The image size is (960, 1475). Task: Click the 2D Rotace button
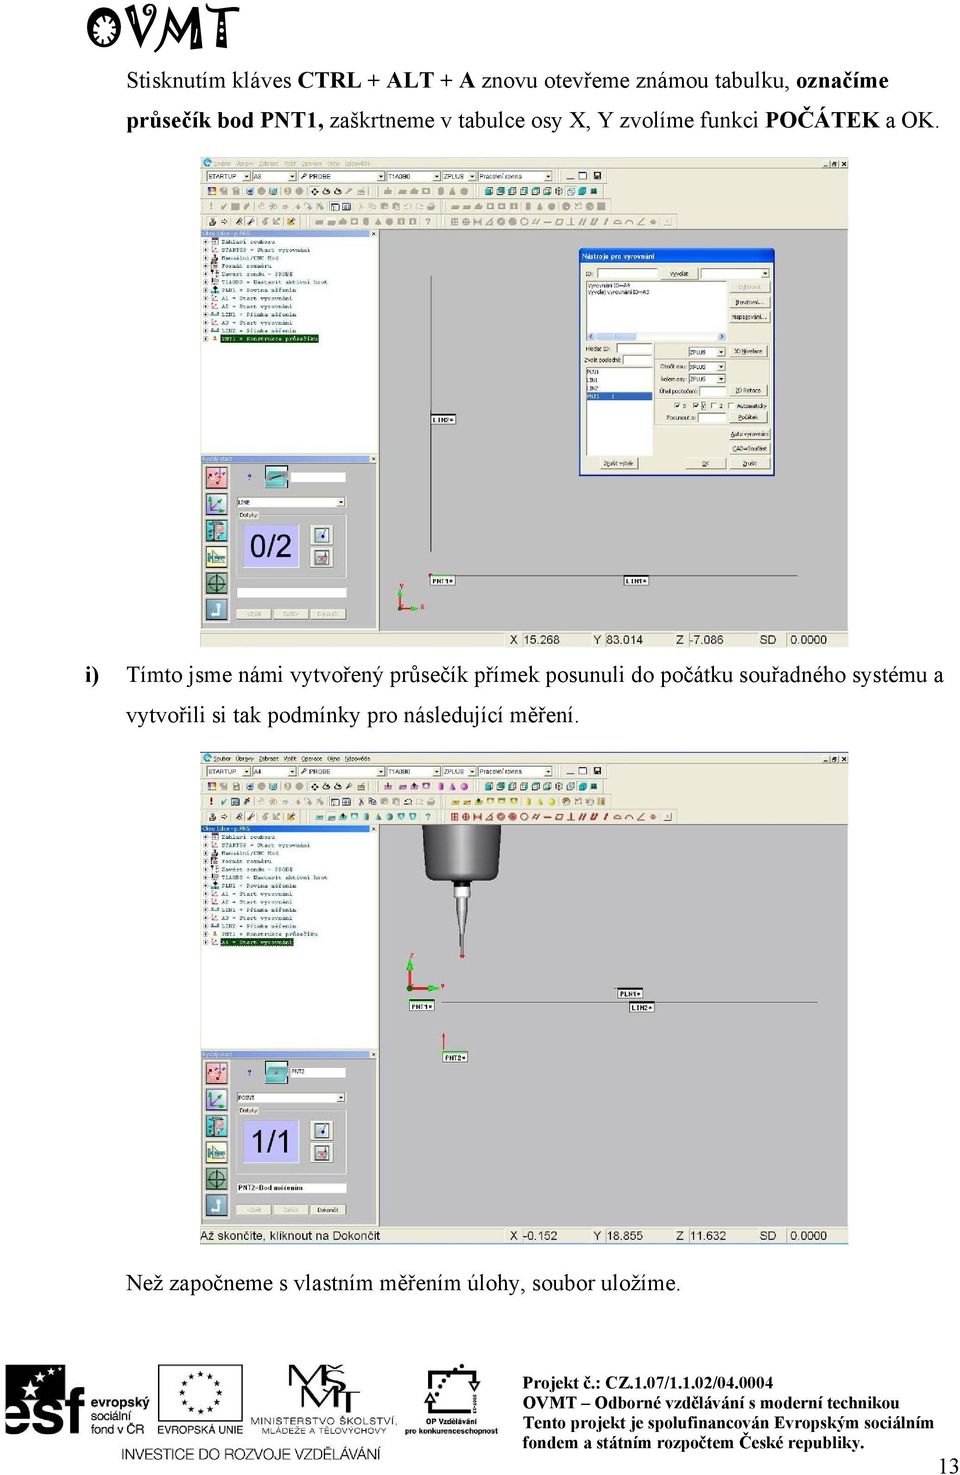[748, 390]
